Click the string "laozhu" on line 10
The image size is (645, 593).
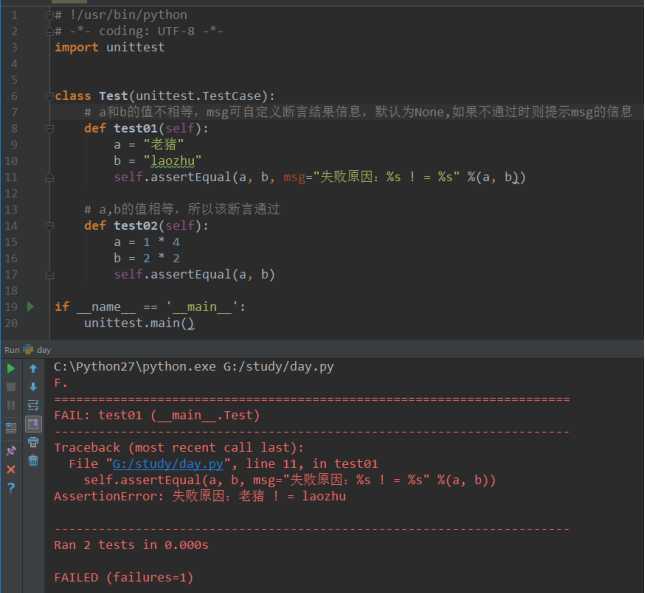click(x=172, y=161)
